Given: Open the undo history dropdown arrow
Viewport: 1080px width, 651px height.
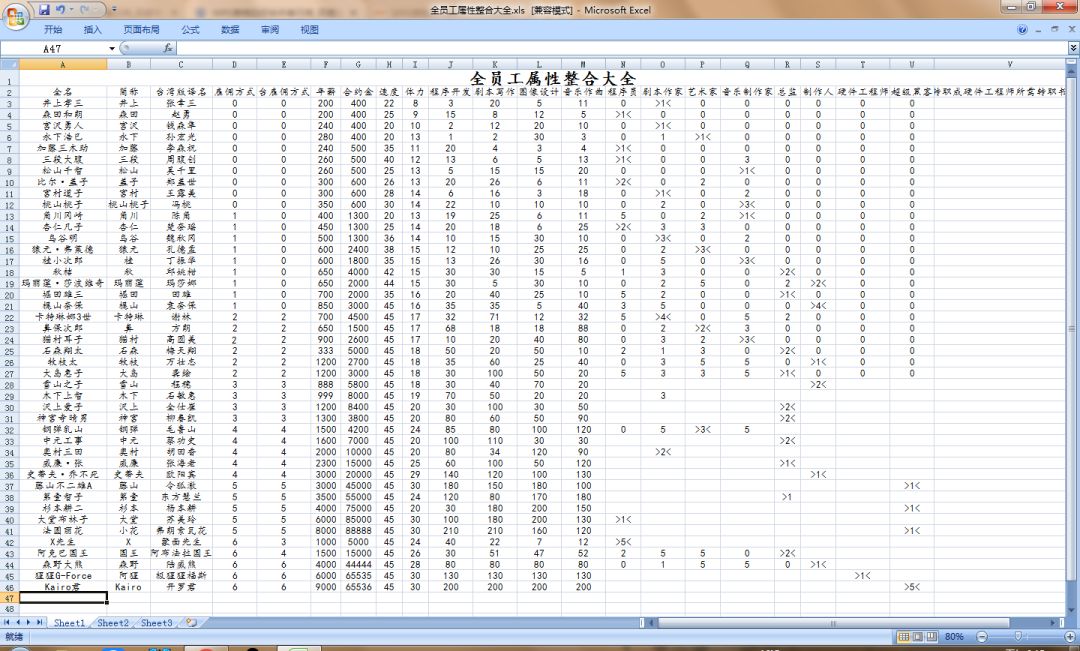Looking at the screenshot, I should (x=71, y=10).
